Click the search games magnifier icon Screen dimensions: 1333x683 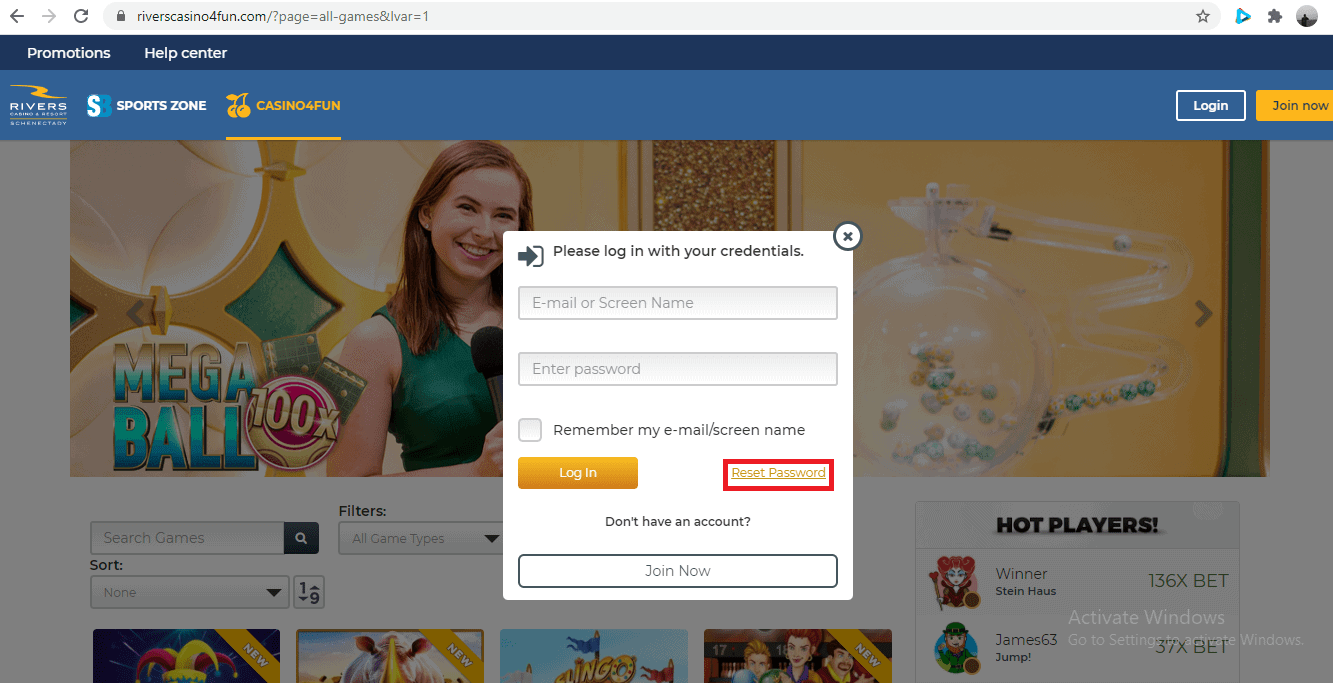point(301,538)
